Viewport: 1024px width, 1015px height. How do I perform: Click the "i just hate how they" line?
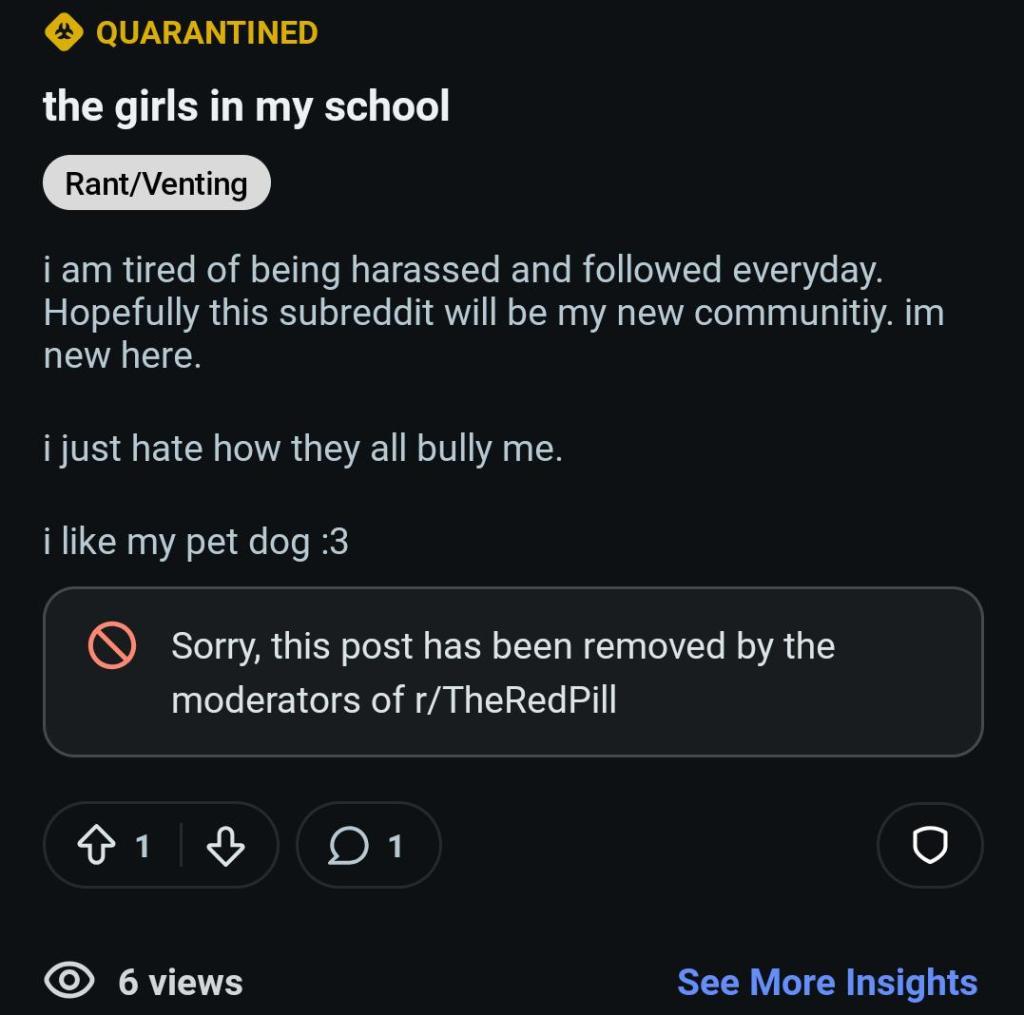click(x=303, y=448)
